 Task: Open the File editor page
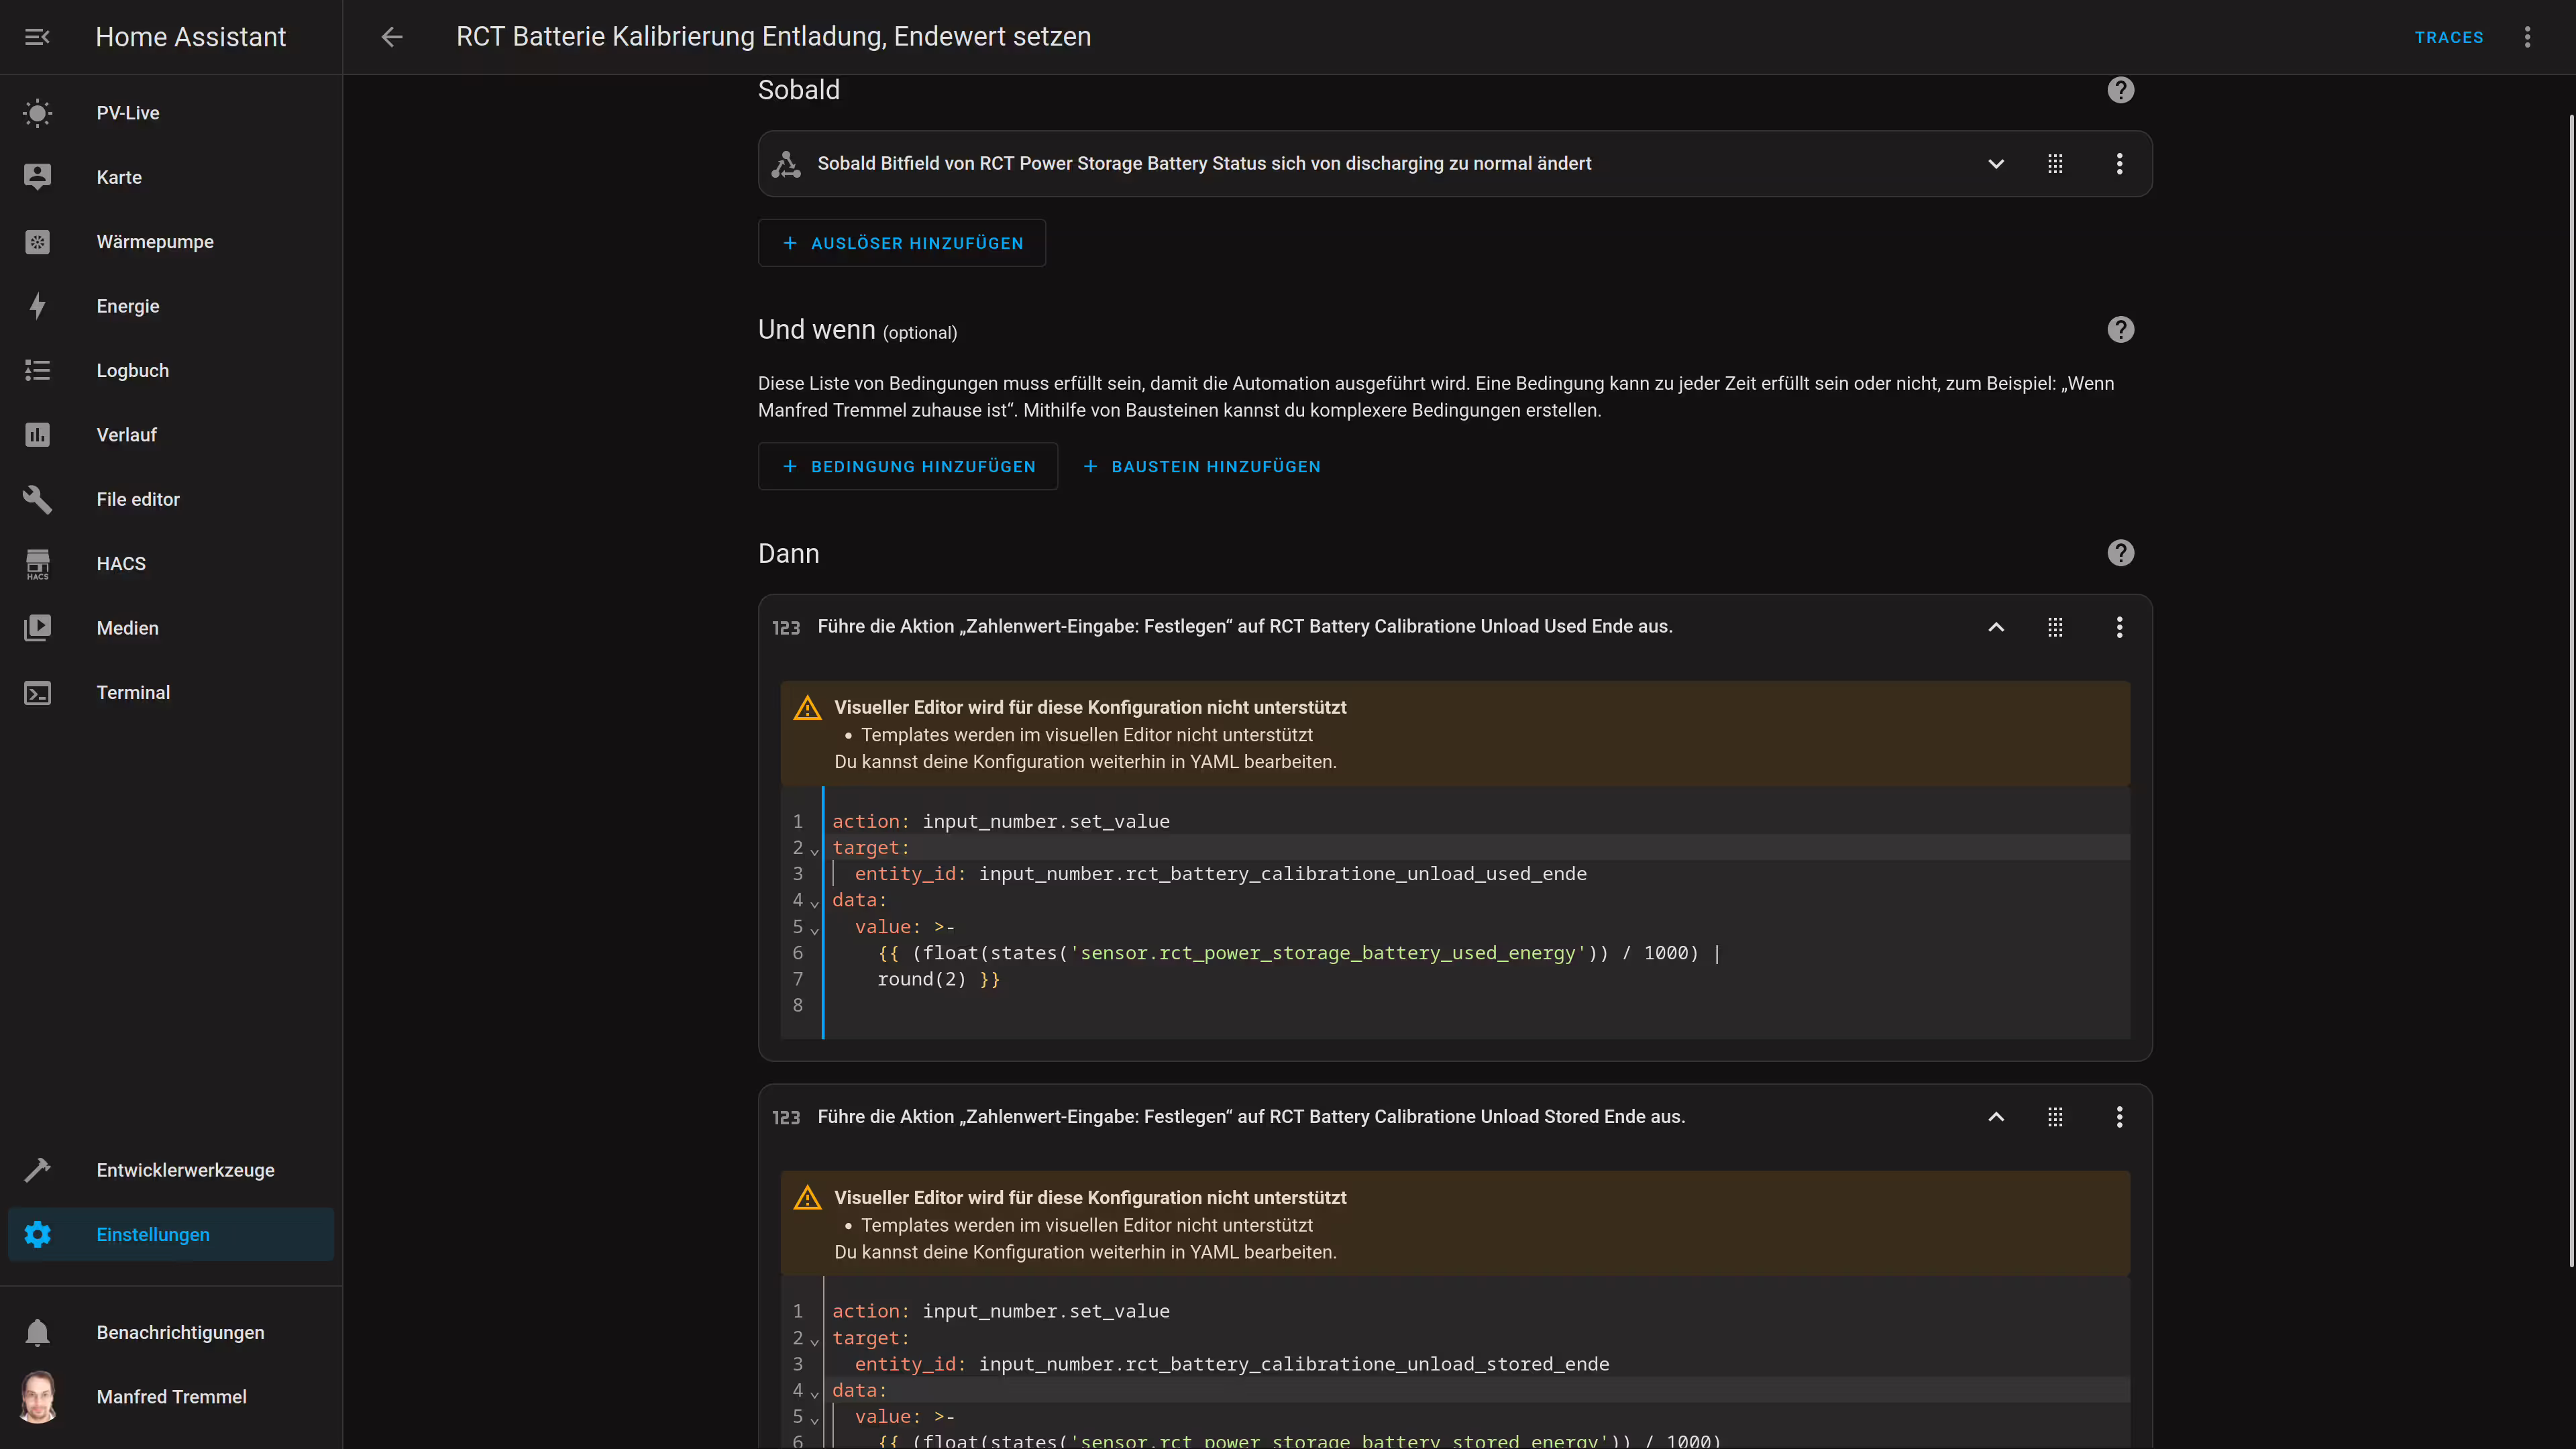[171, 499]
